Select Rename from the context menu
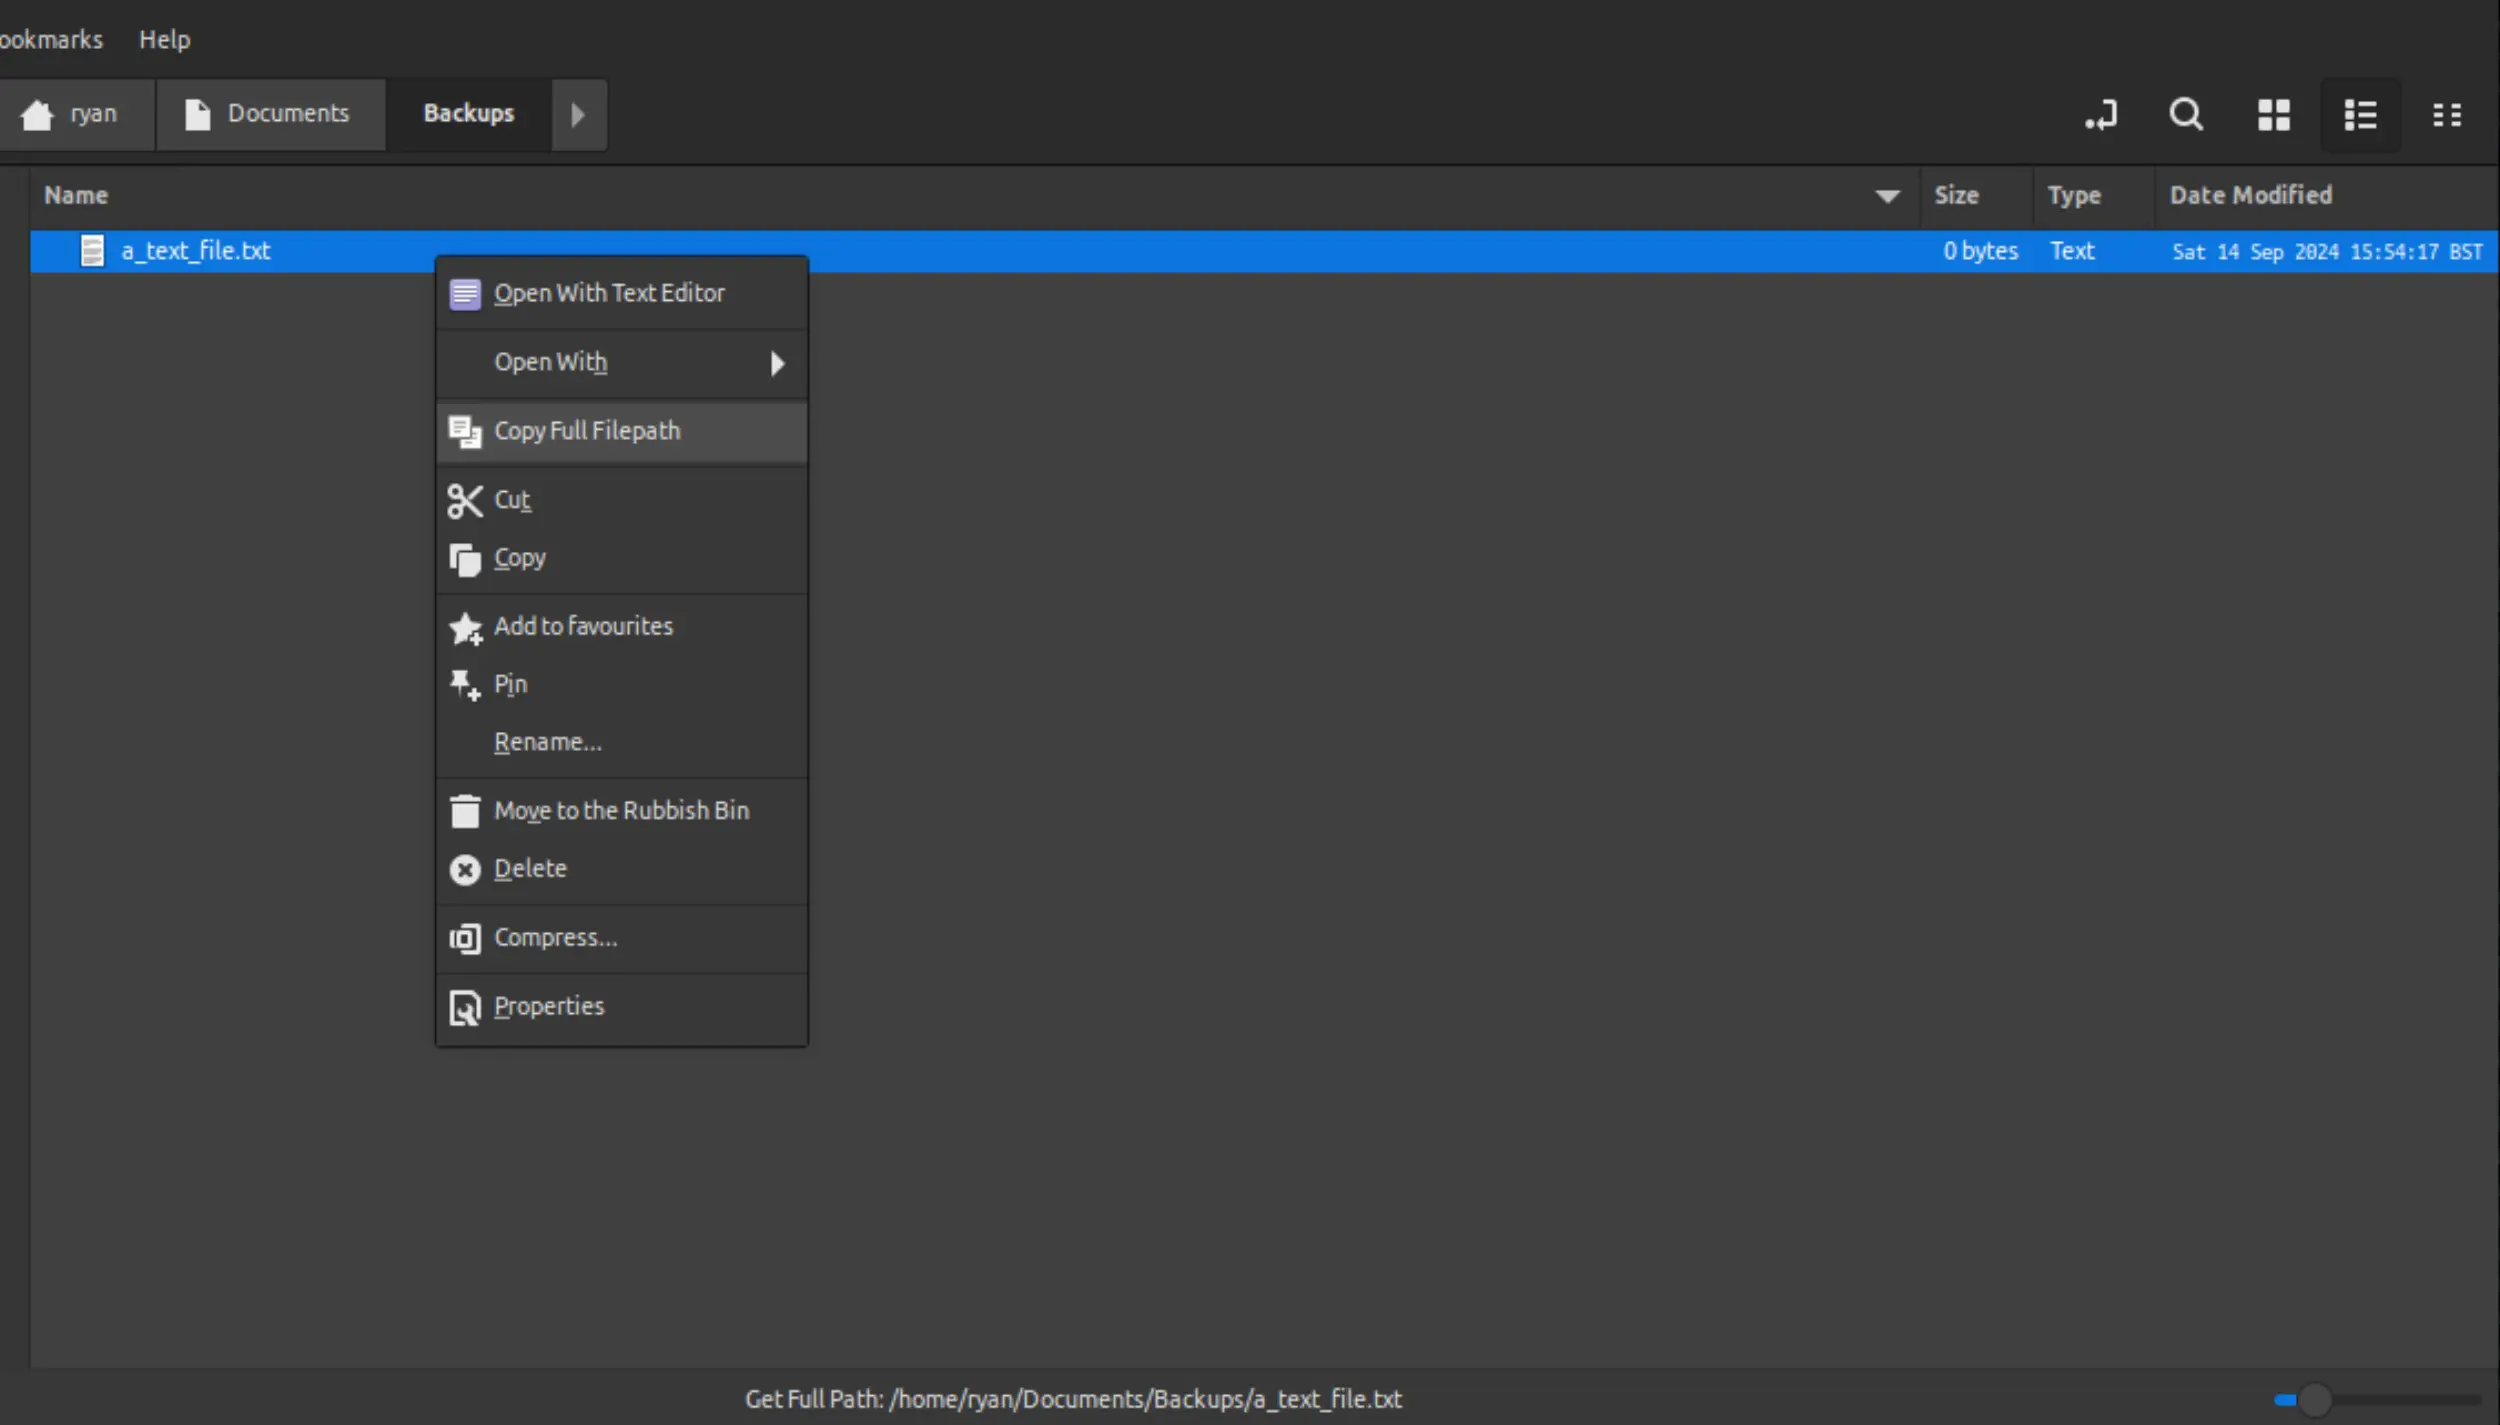The width and height of the screenshot is (2500, 1425). (x=547, y=741)
